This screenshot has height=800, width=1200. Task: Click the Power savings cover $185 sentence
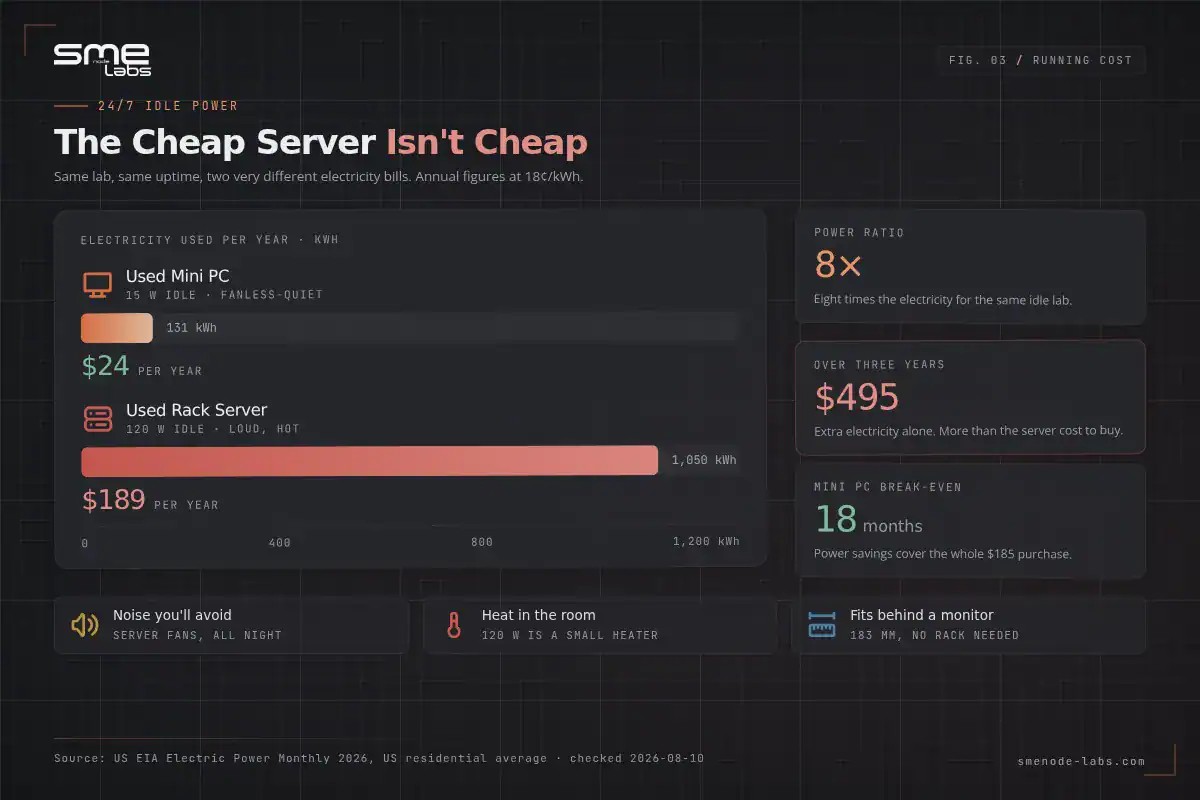coord(943,553)
